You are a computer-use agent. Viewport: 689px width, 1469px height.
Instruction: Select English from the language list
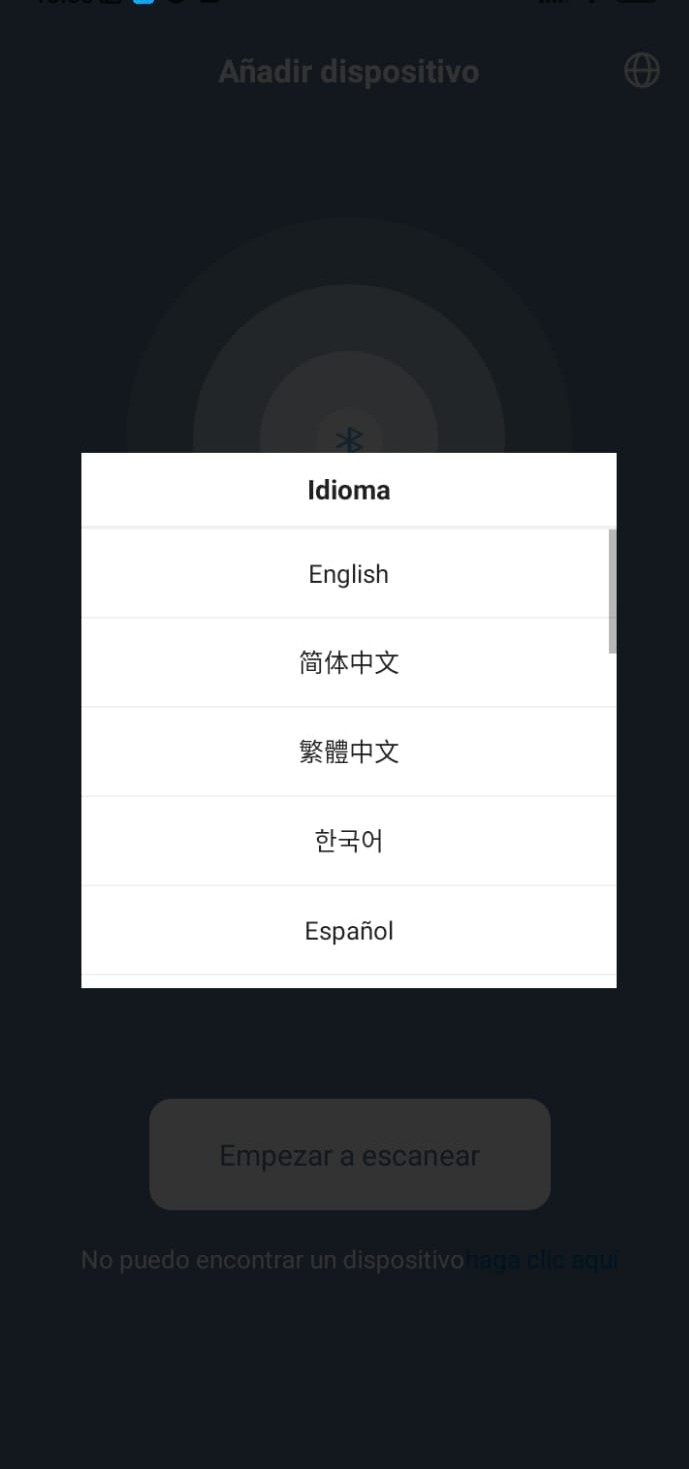click(x=348, y=574)
